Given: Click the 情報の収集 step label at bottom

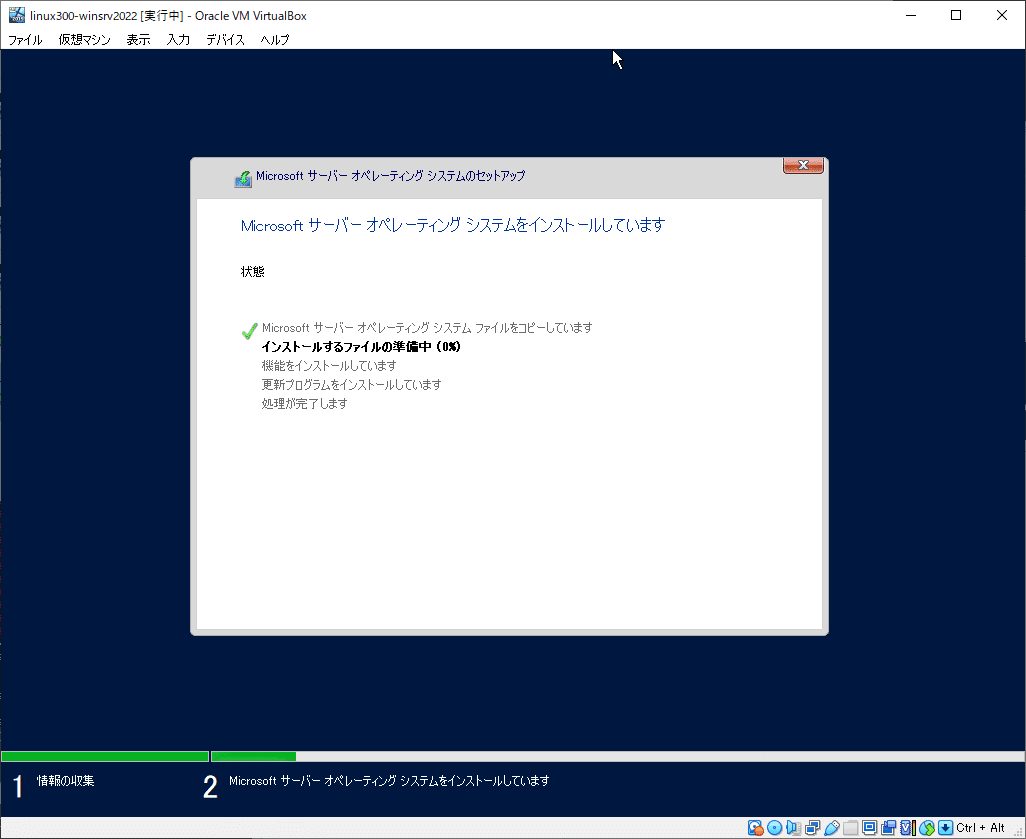Looking at the screenshot, I should (65, 781).
